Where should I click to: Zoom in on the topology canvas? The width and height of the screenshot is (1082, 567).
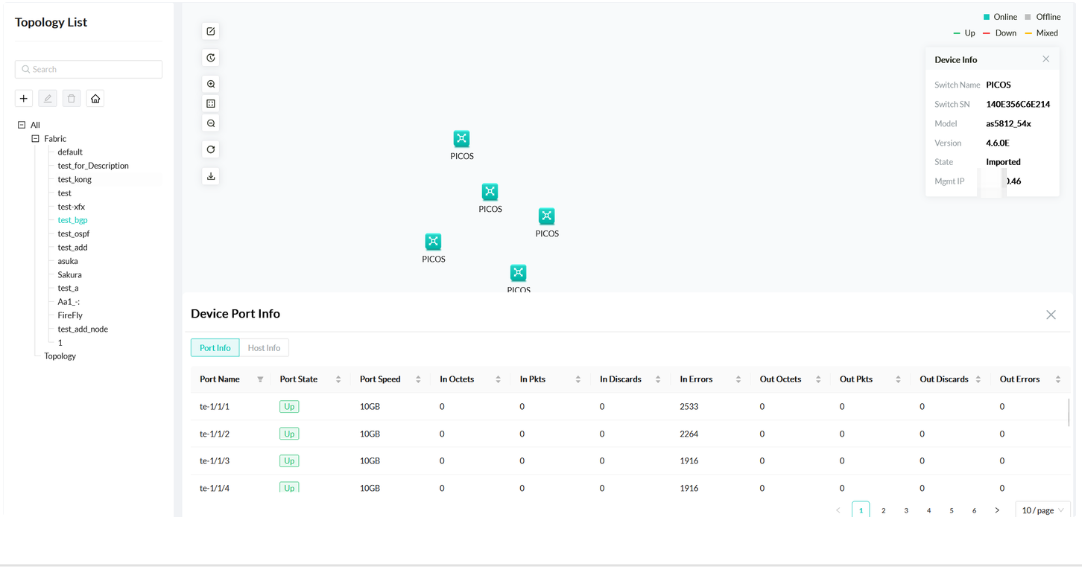coord(211,85)
